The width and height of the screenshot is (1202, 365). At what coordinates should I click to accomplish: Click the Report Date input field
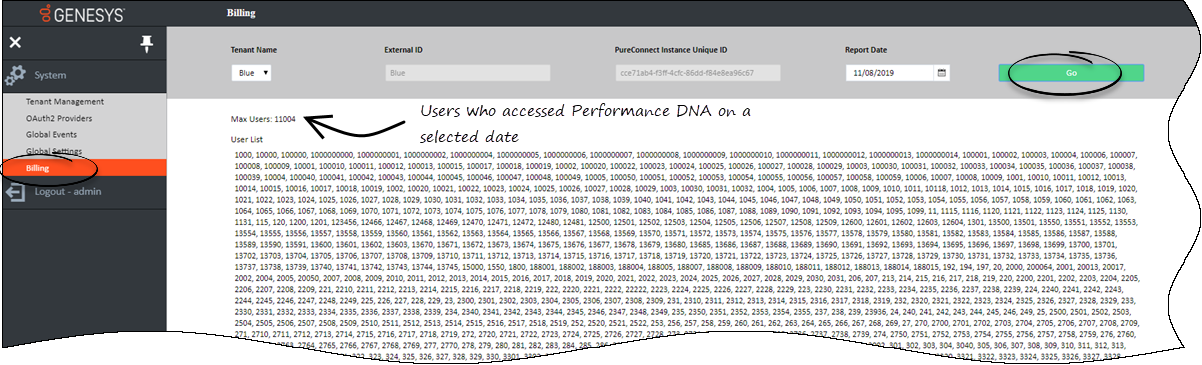click(x=890, y=73)
